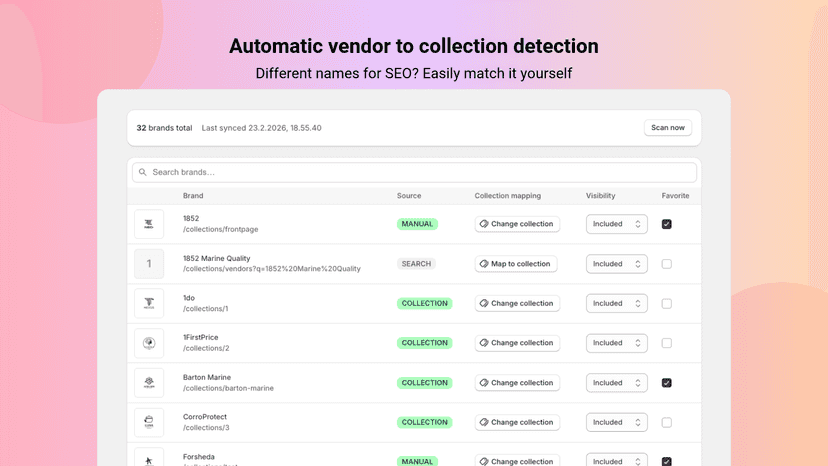This screenshot has width=828, height=466.
Task: Mark 1852 Marine Quality as favorite
Action: [x=666, y=264]
